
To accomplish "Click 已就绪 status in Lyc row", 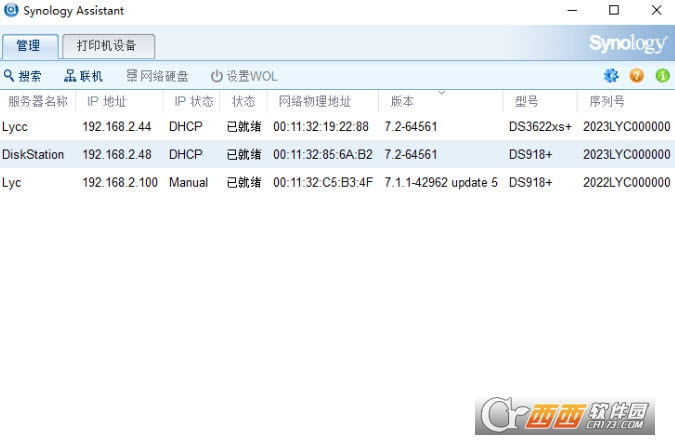I will coord(244,182).
